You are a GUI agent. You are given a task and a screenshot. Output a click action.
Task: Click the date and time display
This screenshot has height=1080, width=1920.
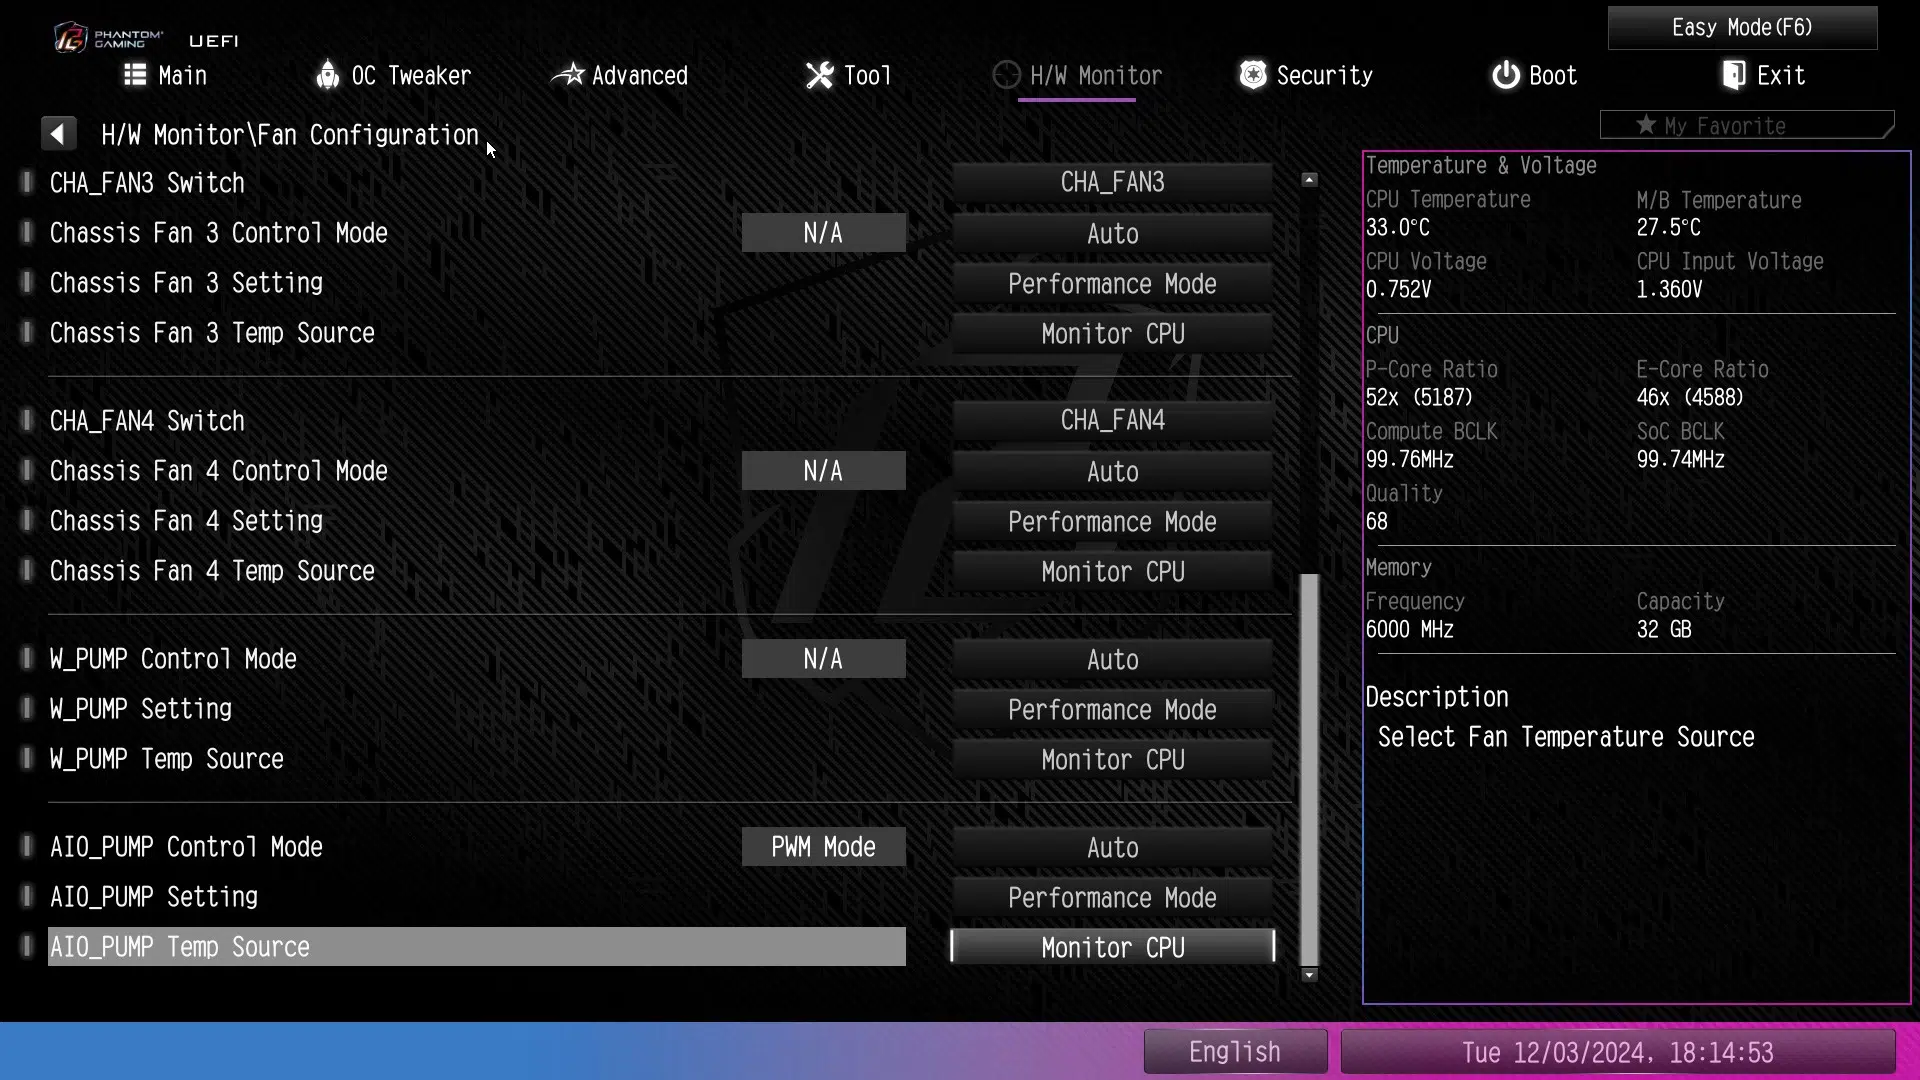[1618, 1052]
